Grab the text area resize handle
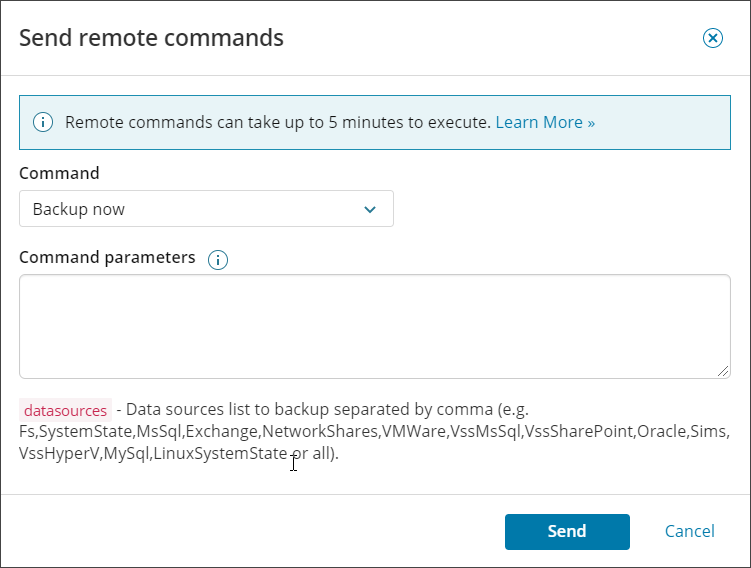This screenshot has width=751, height=568. point(723,371)
